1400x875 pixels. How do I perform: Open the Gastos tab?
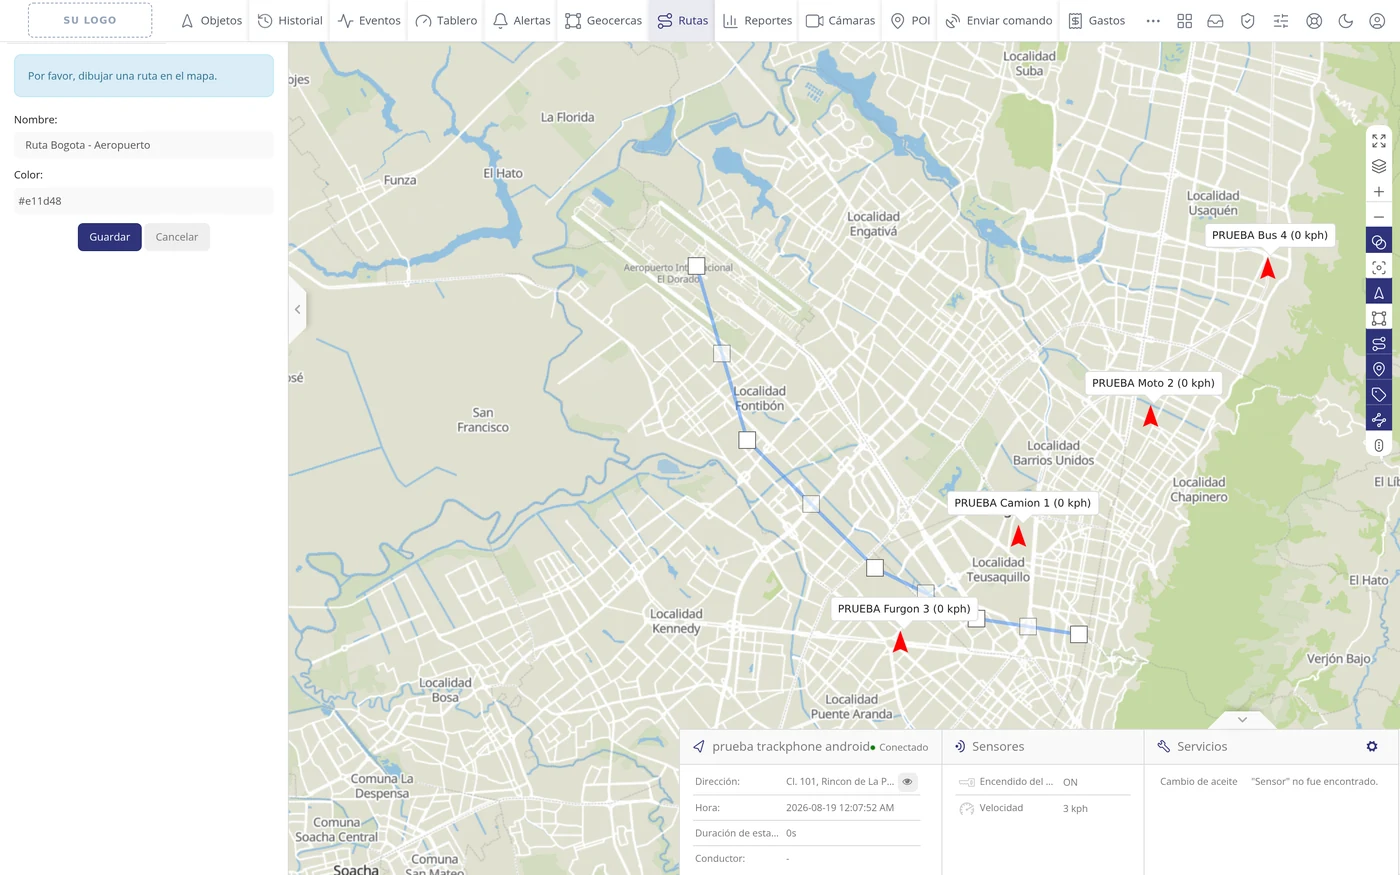pos(1096,20)
